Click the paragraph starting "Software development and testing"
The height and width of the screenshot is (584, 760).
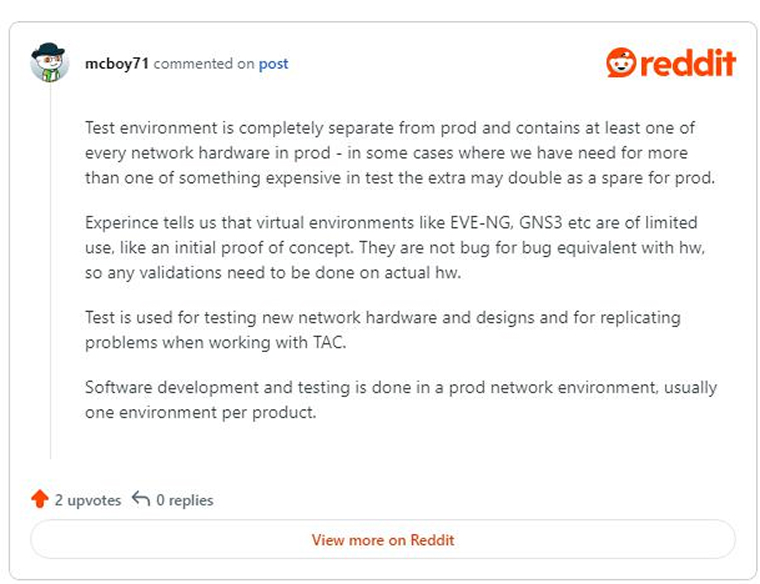point(401,400)
